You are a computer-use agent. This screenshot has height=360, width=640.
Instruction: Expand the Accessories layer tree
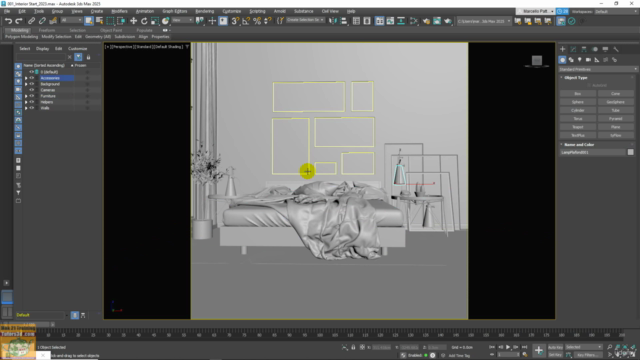point(26,78)
